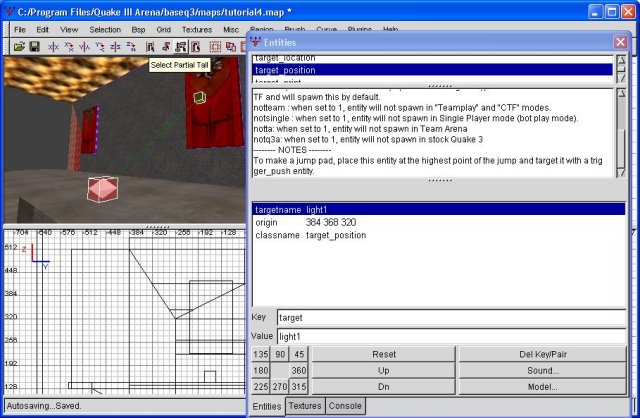Click the Select Touching icon
This screenshot has height=418, width=640.
tap(165, 47)
